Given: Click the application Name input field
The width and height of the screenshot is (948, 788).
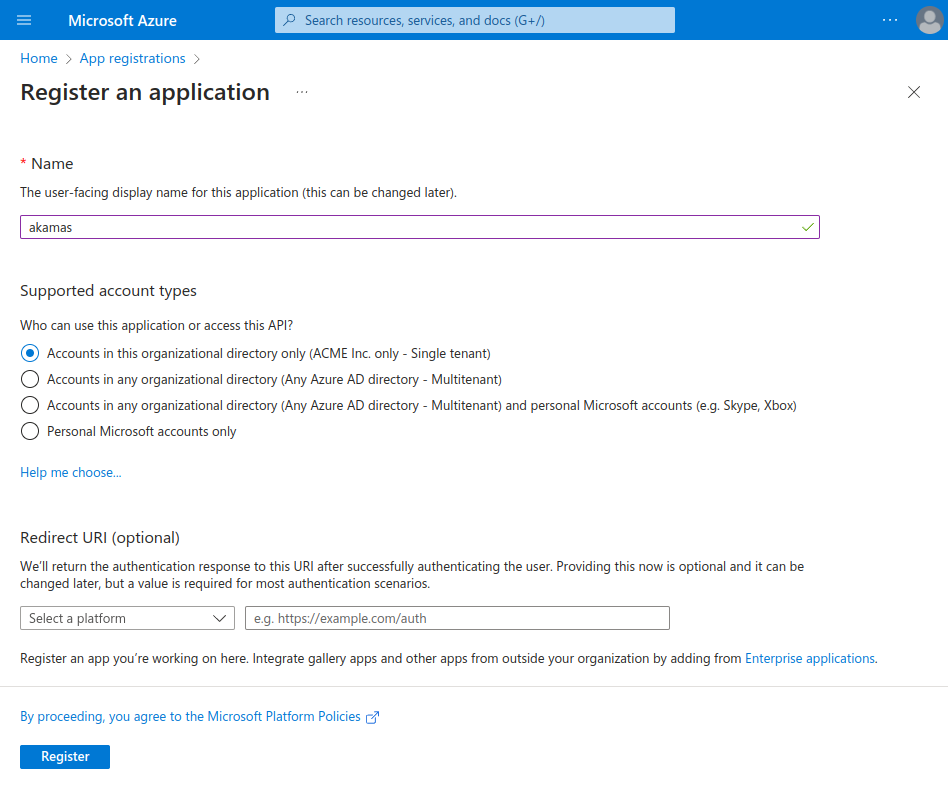Looking at the screenshot, I should (x=410, y=227).
